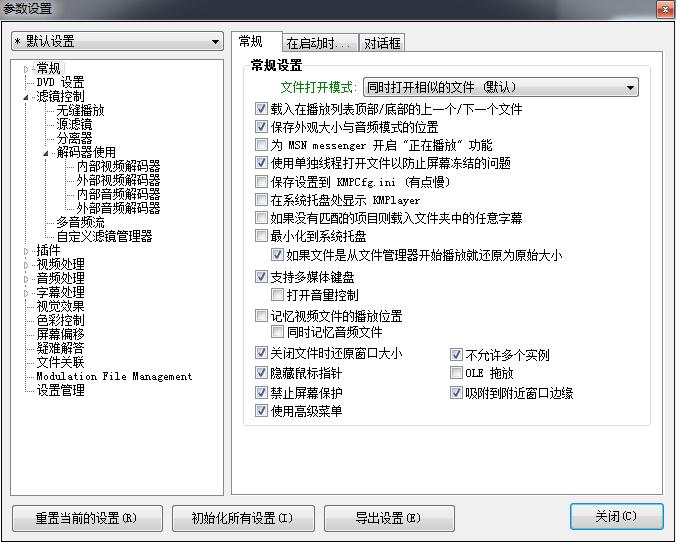Expand the 字幕处理 tree node
The width and height of the screenshot is (676, 543).
[x=26, y=293]
